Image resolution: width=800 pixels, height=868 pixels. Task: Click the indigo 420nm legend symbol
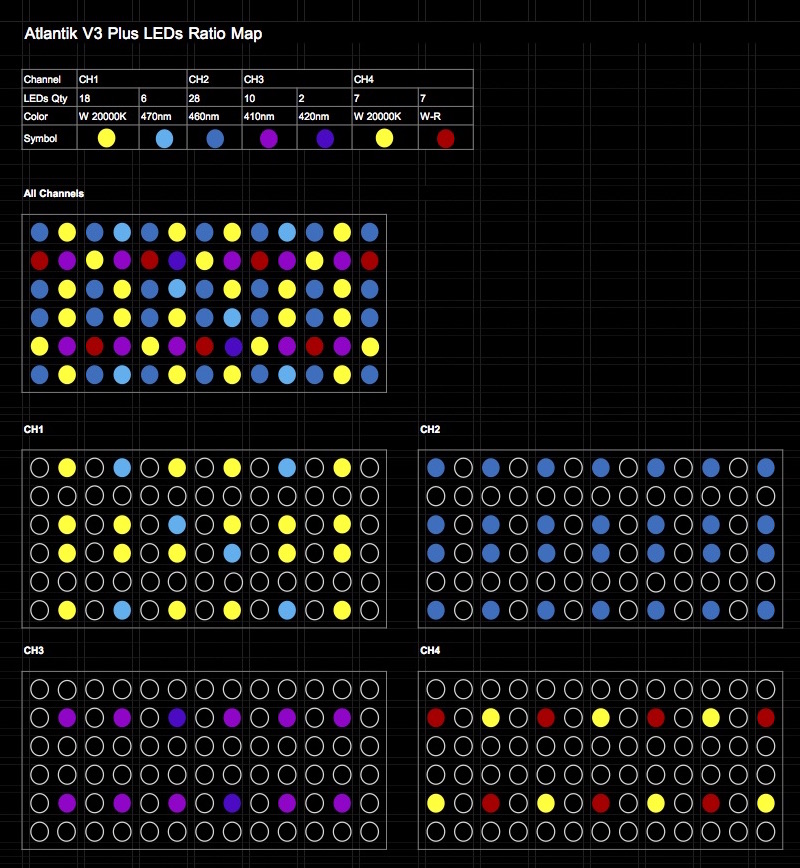click(325, 138)
